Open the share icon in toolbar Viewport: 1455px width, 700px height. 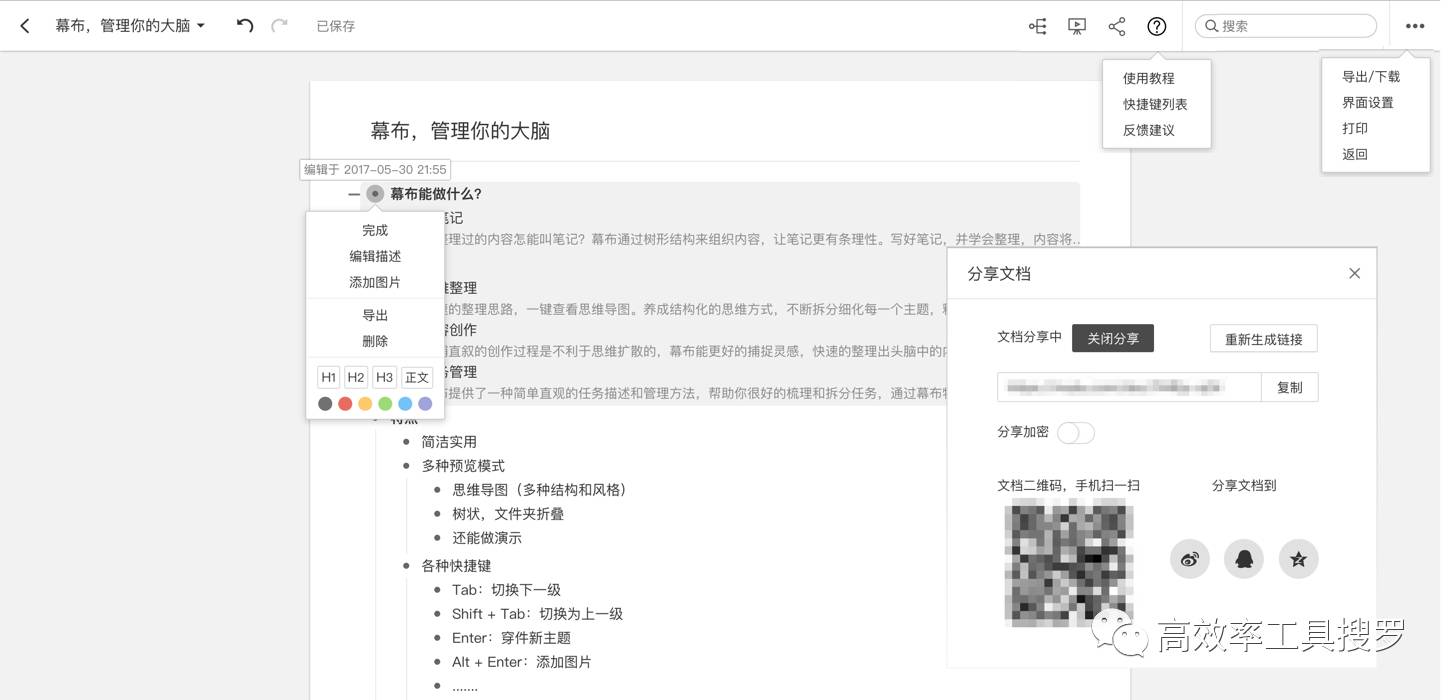point(1117,26)
